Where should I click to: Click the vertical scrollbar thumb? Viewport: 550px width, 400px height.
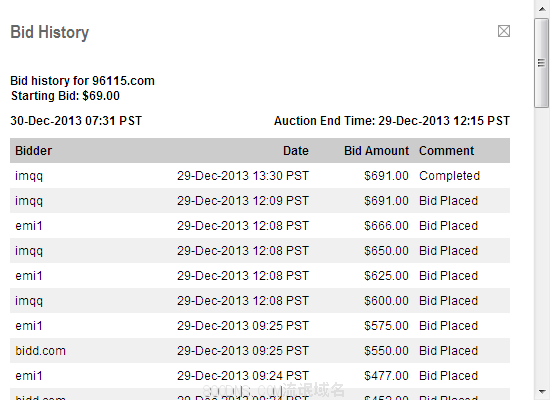tap(542, 63)
